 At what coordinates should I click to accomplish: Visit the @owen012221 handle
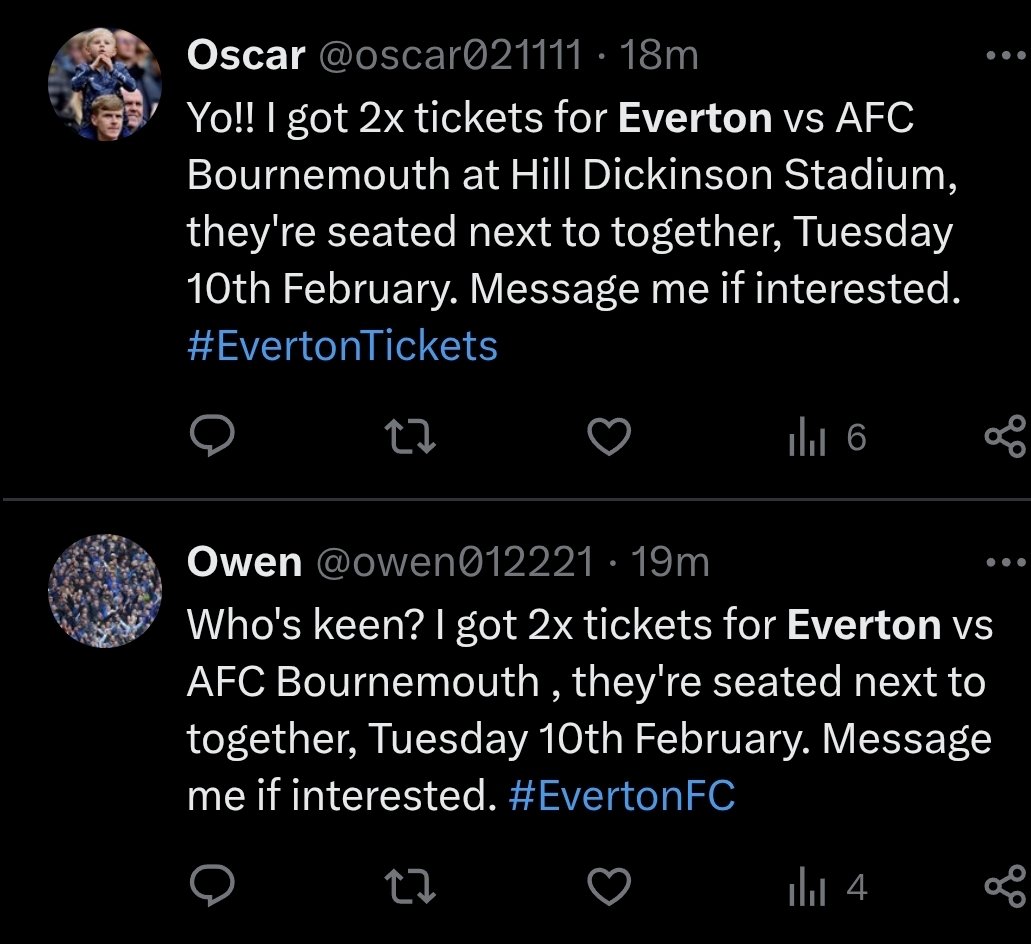455,562
